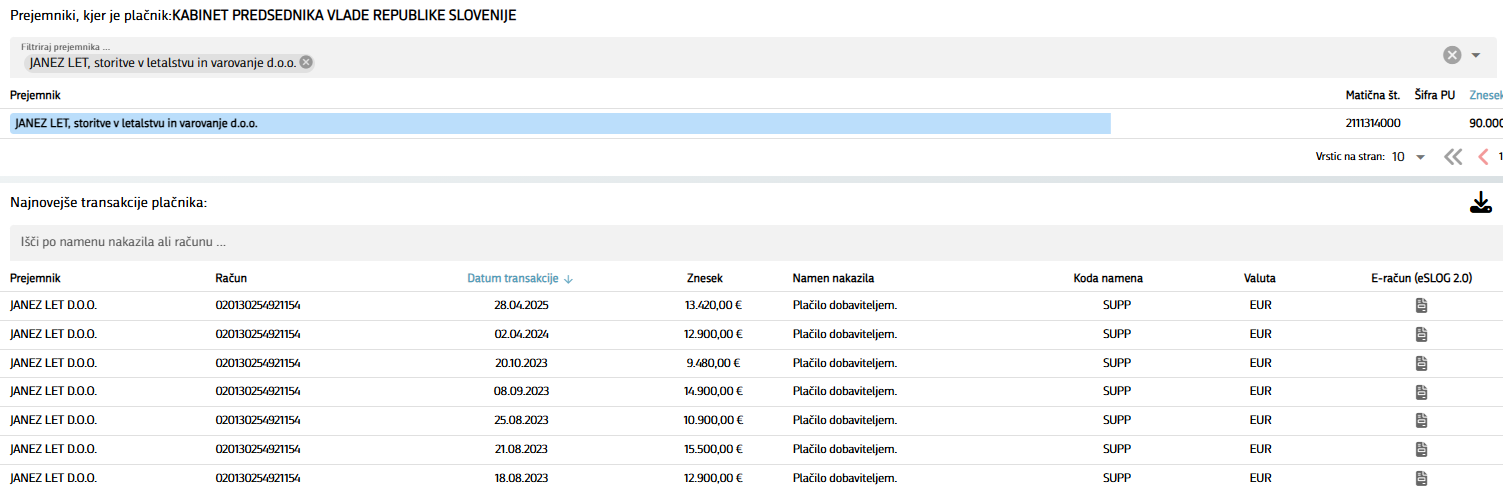The image size is (1503, 494).
Task: Select date 02.04.2024 cell
Action: 521,334
